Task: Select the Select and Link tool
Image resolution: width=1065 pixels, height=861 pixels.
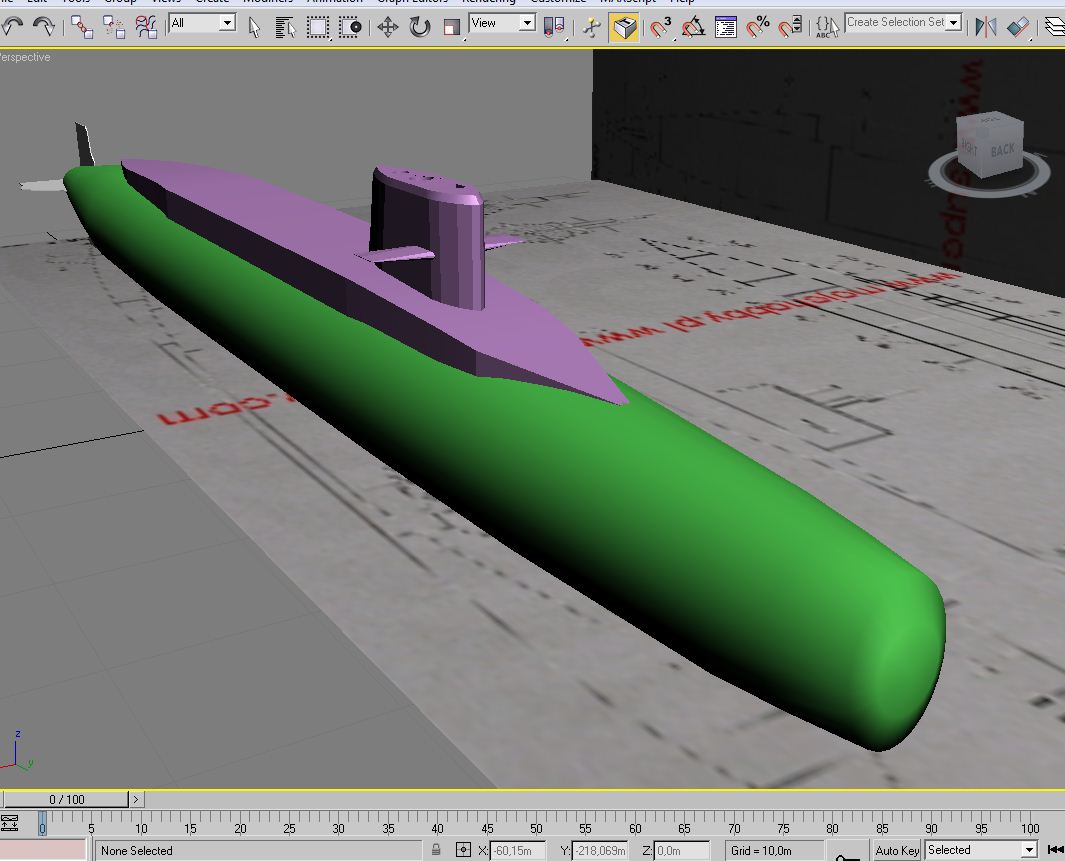Action: (82, 27)
